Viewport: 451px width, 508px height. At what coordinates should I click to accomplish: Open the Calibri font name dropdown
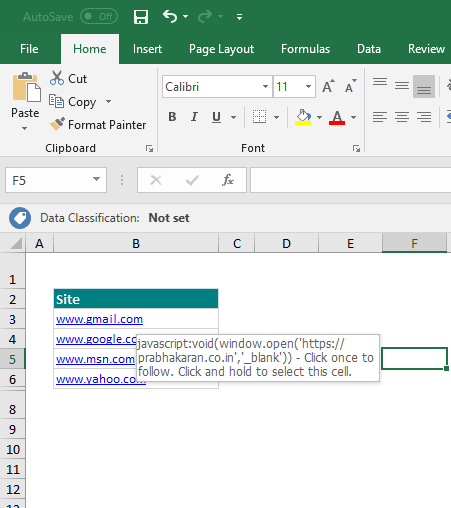point(265,87)
